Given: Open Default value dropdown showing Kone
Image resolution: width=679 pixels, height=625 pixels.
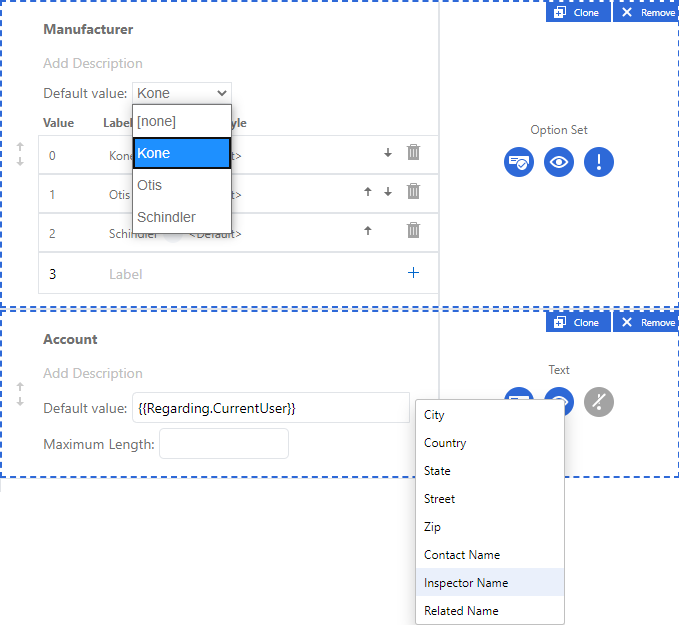Looking at the screenshot, I should tap(182, 93).
